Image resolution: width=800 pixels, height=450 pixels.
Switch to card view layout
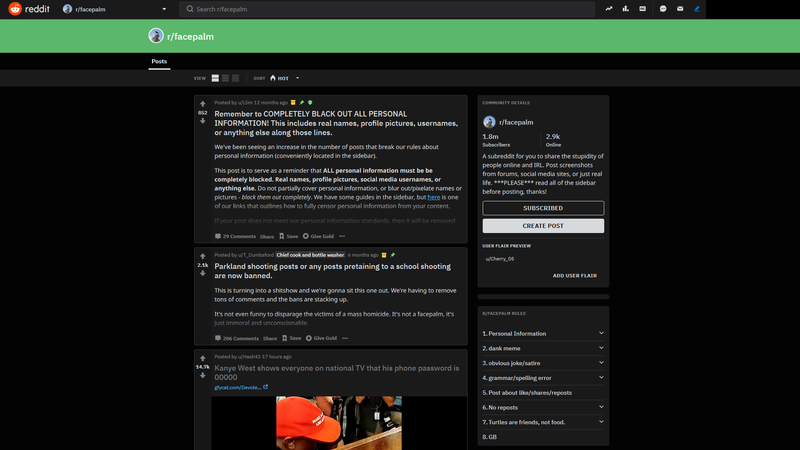[x=215, y=78]
